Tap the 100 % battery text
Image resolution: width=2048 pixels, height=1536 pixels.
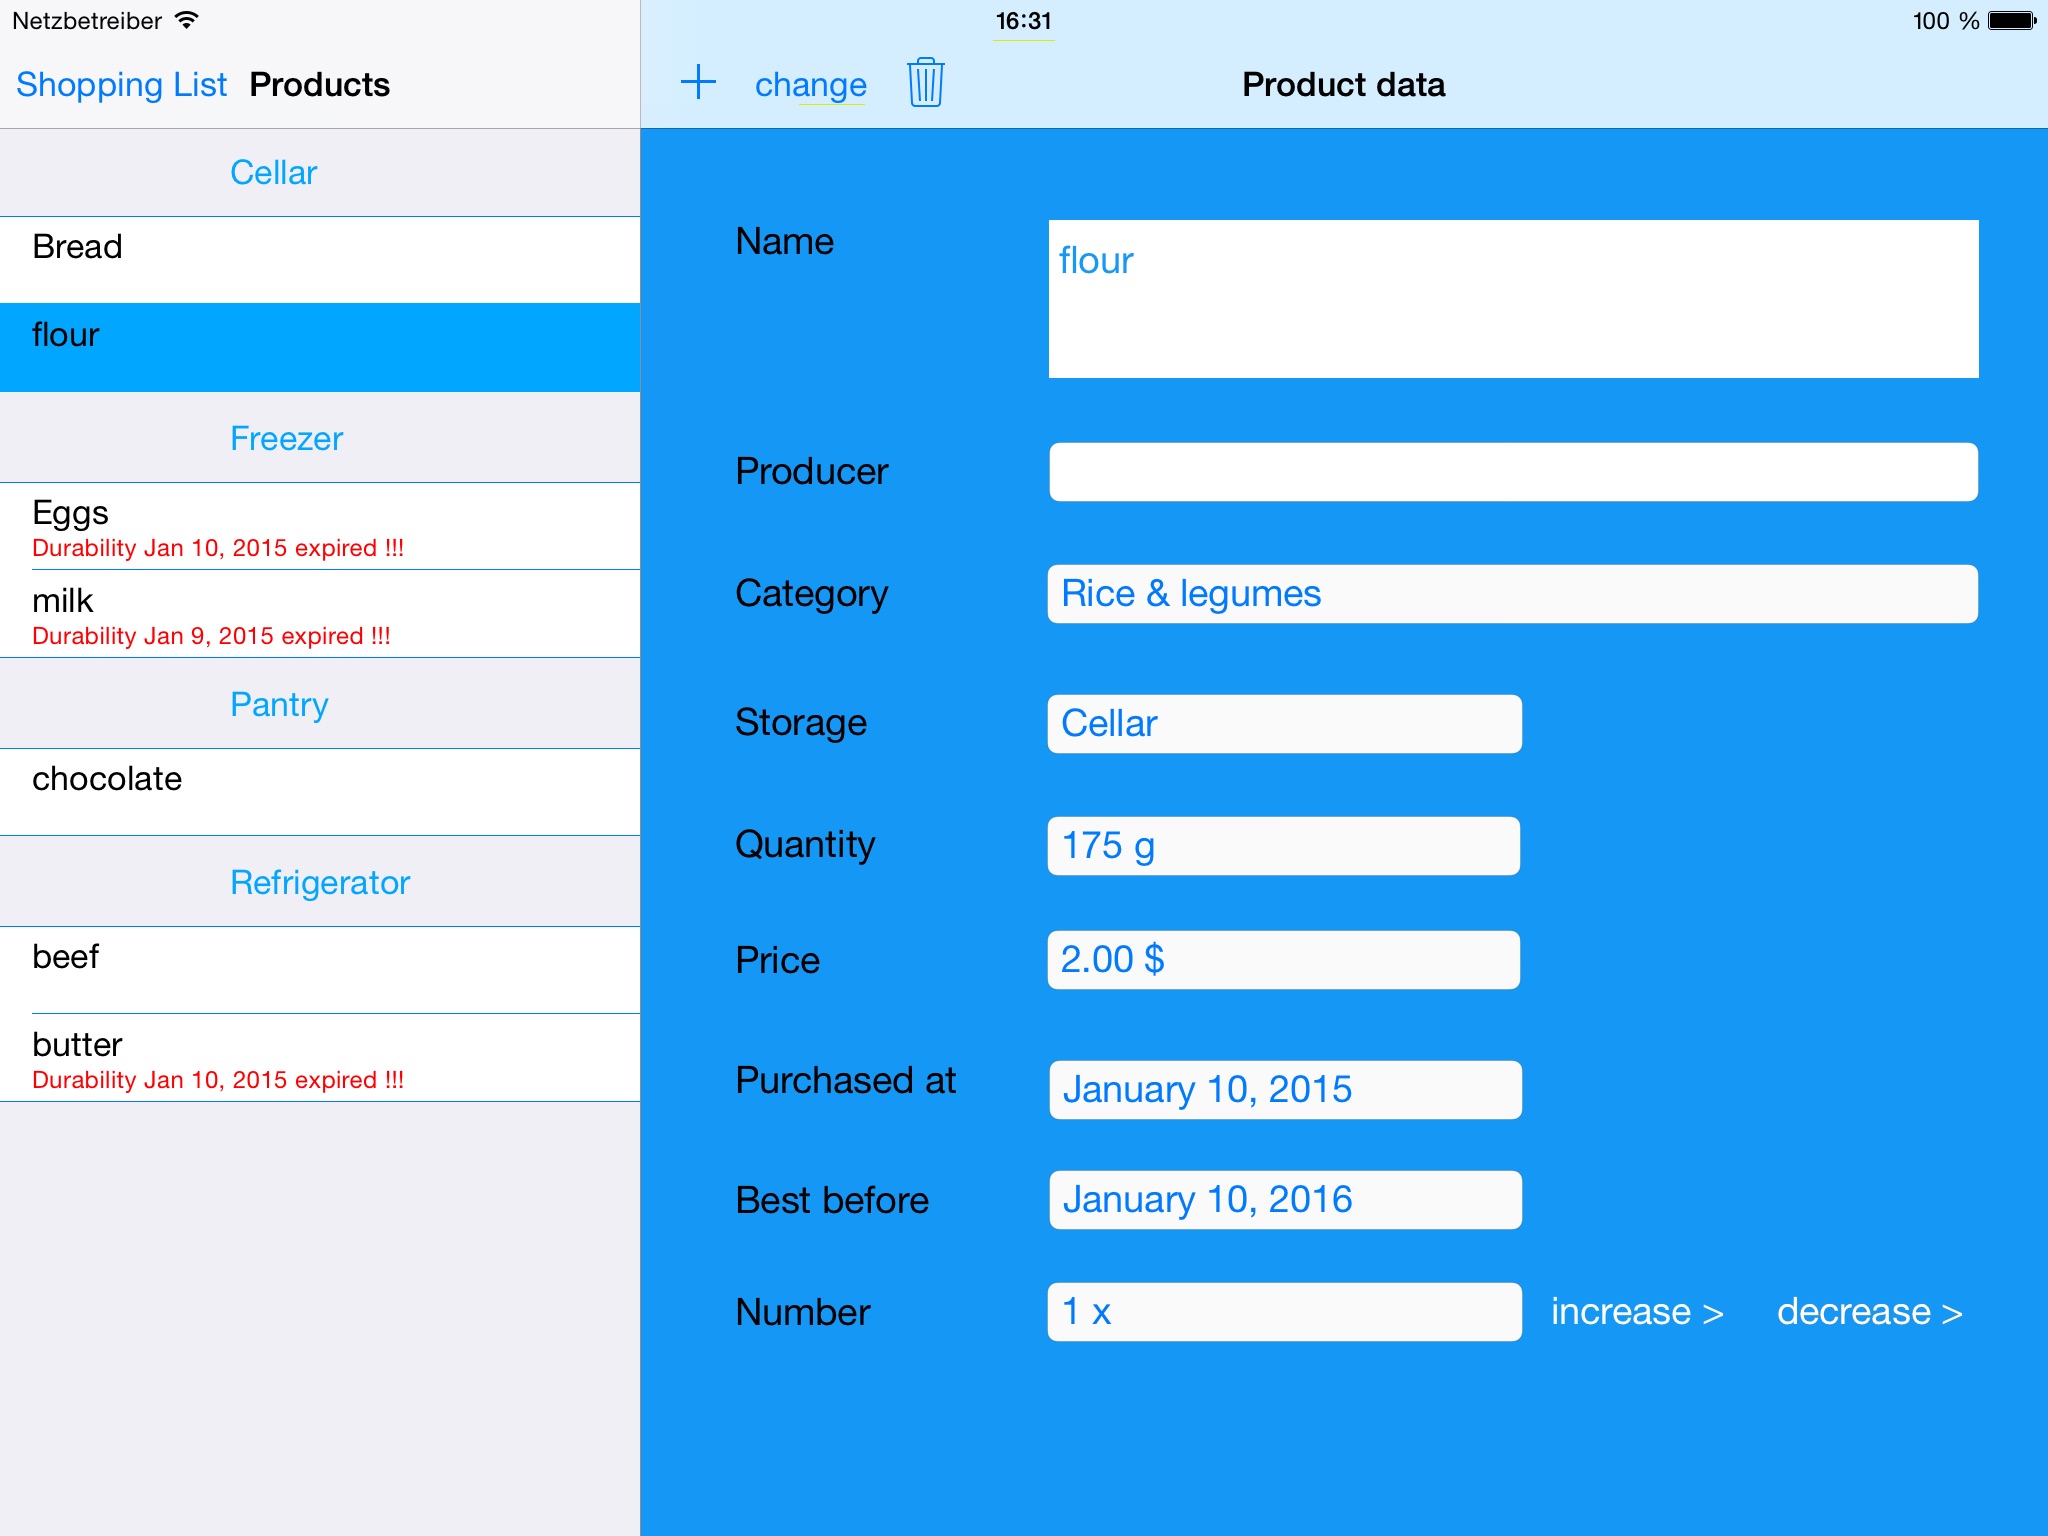(x=1945, y=21)
